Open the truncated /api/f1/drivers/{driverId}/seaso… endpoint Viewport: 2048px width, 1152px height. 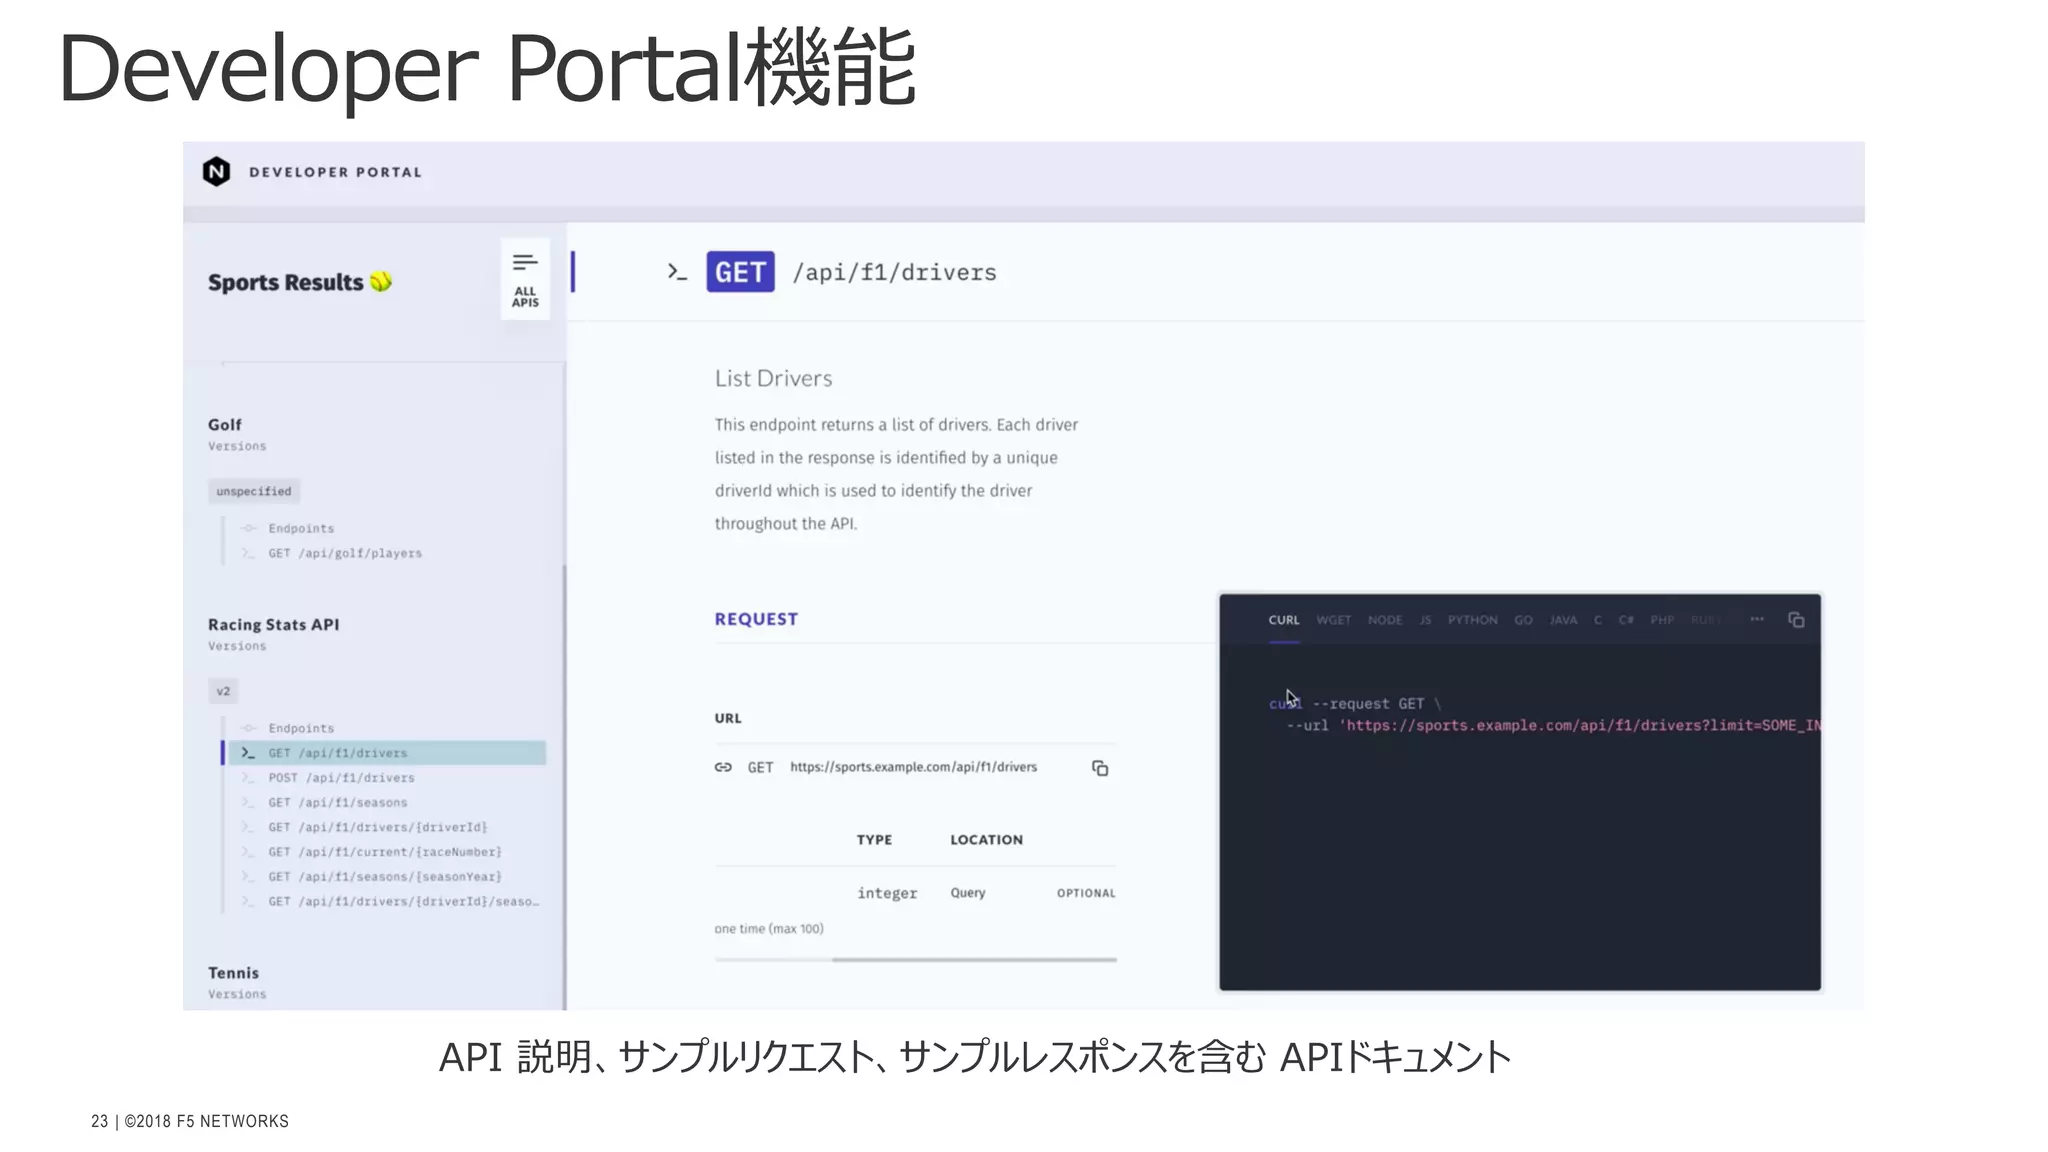point(403,902)
